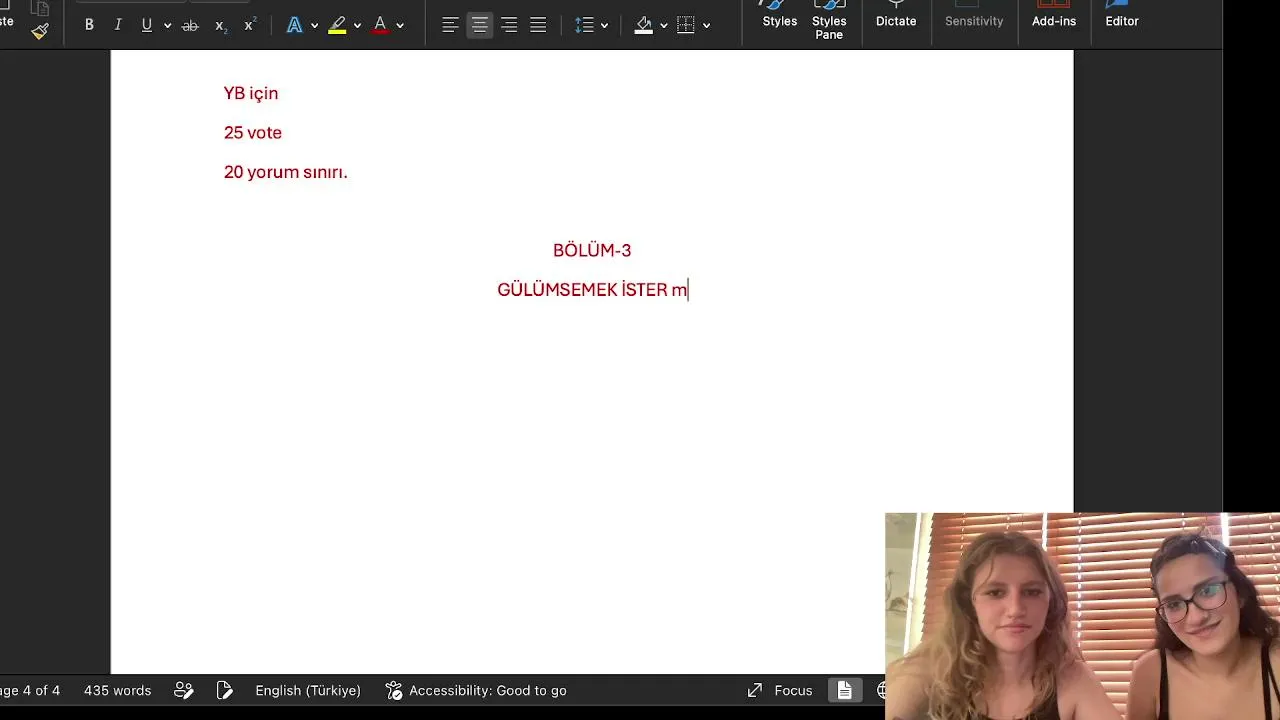Click the 'GÜLÜMSEMEK İSTER m' line

click(592, 290)
